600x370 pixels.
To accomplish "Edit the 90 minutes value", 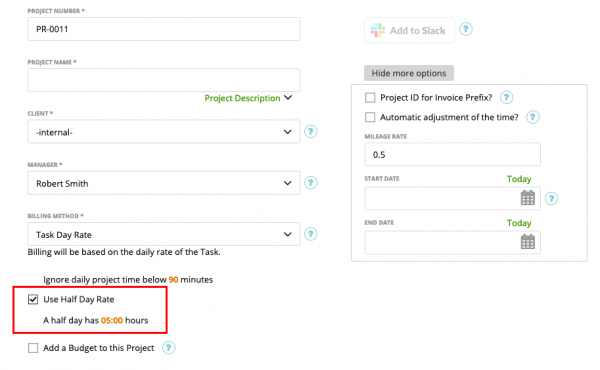I will [x=173, y=280].
